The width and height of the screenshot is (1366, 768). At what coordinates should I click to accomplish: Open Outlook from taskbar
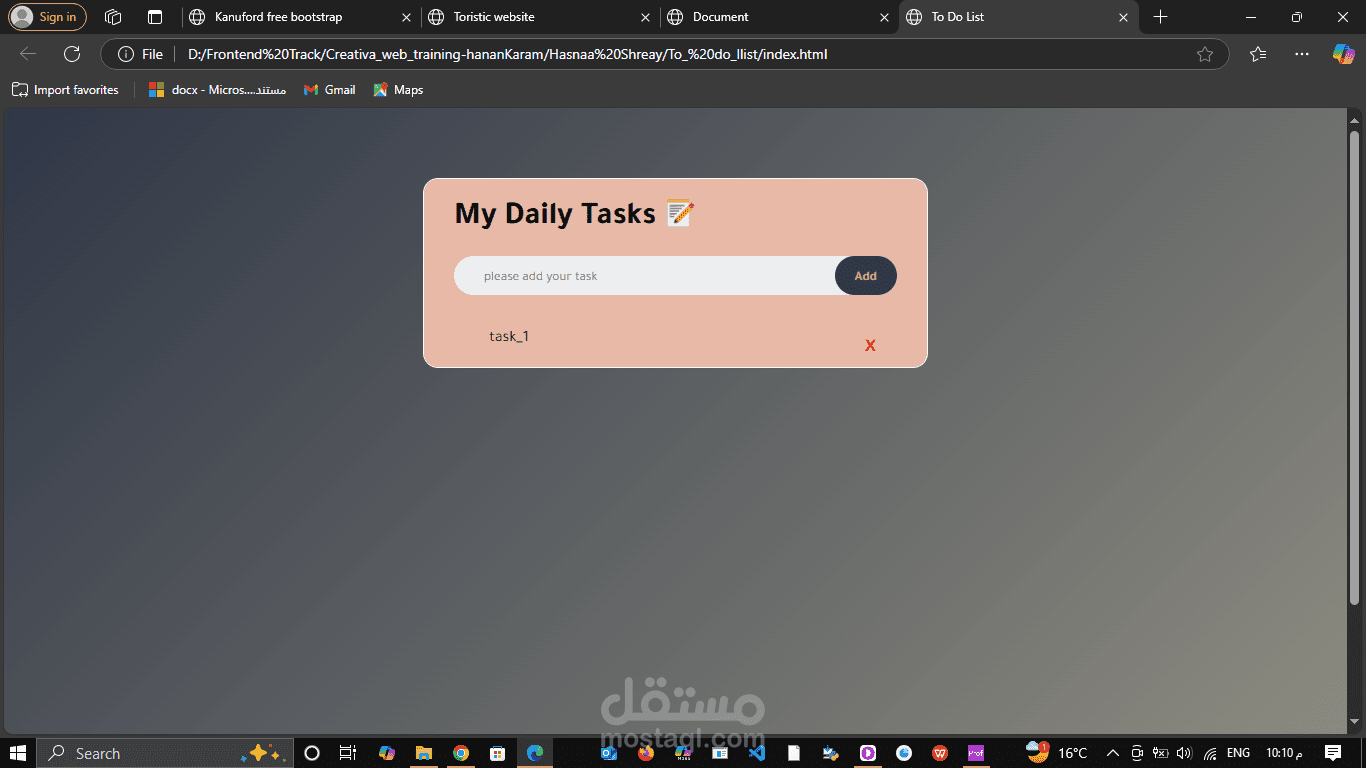[x=608, y=753]
